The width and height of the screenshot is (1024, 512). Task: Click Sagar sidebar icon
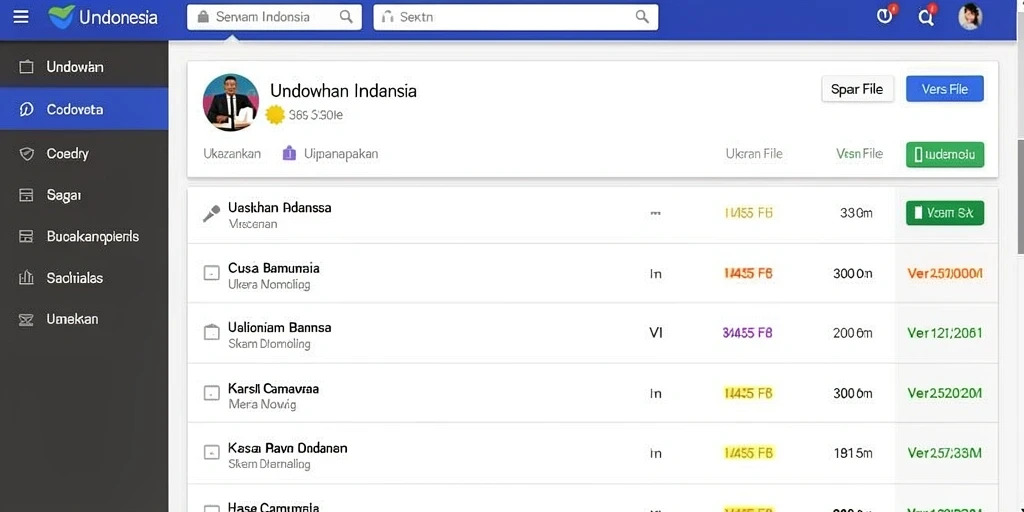tap(26, 195)
